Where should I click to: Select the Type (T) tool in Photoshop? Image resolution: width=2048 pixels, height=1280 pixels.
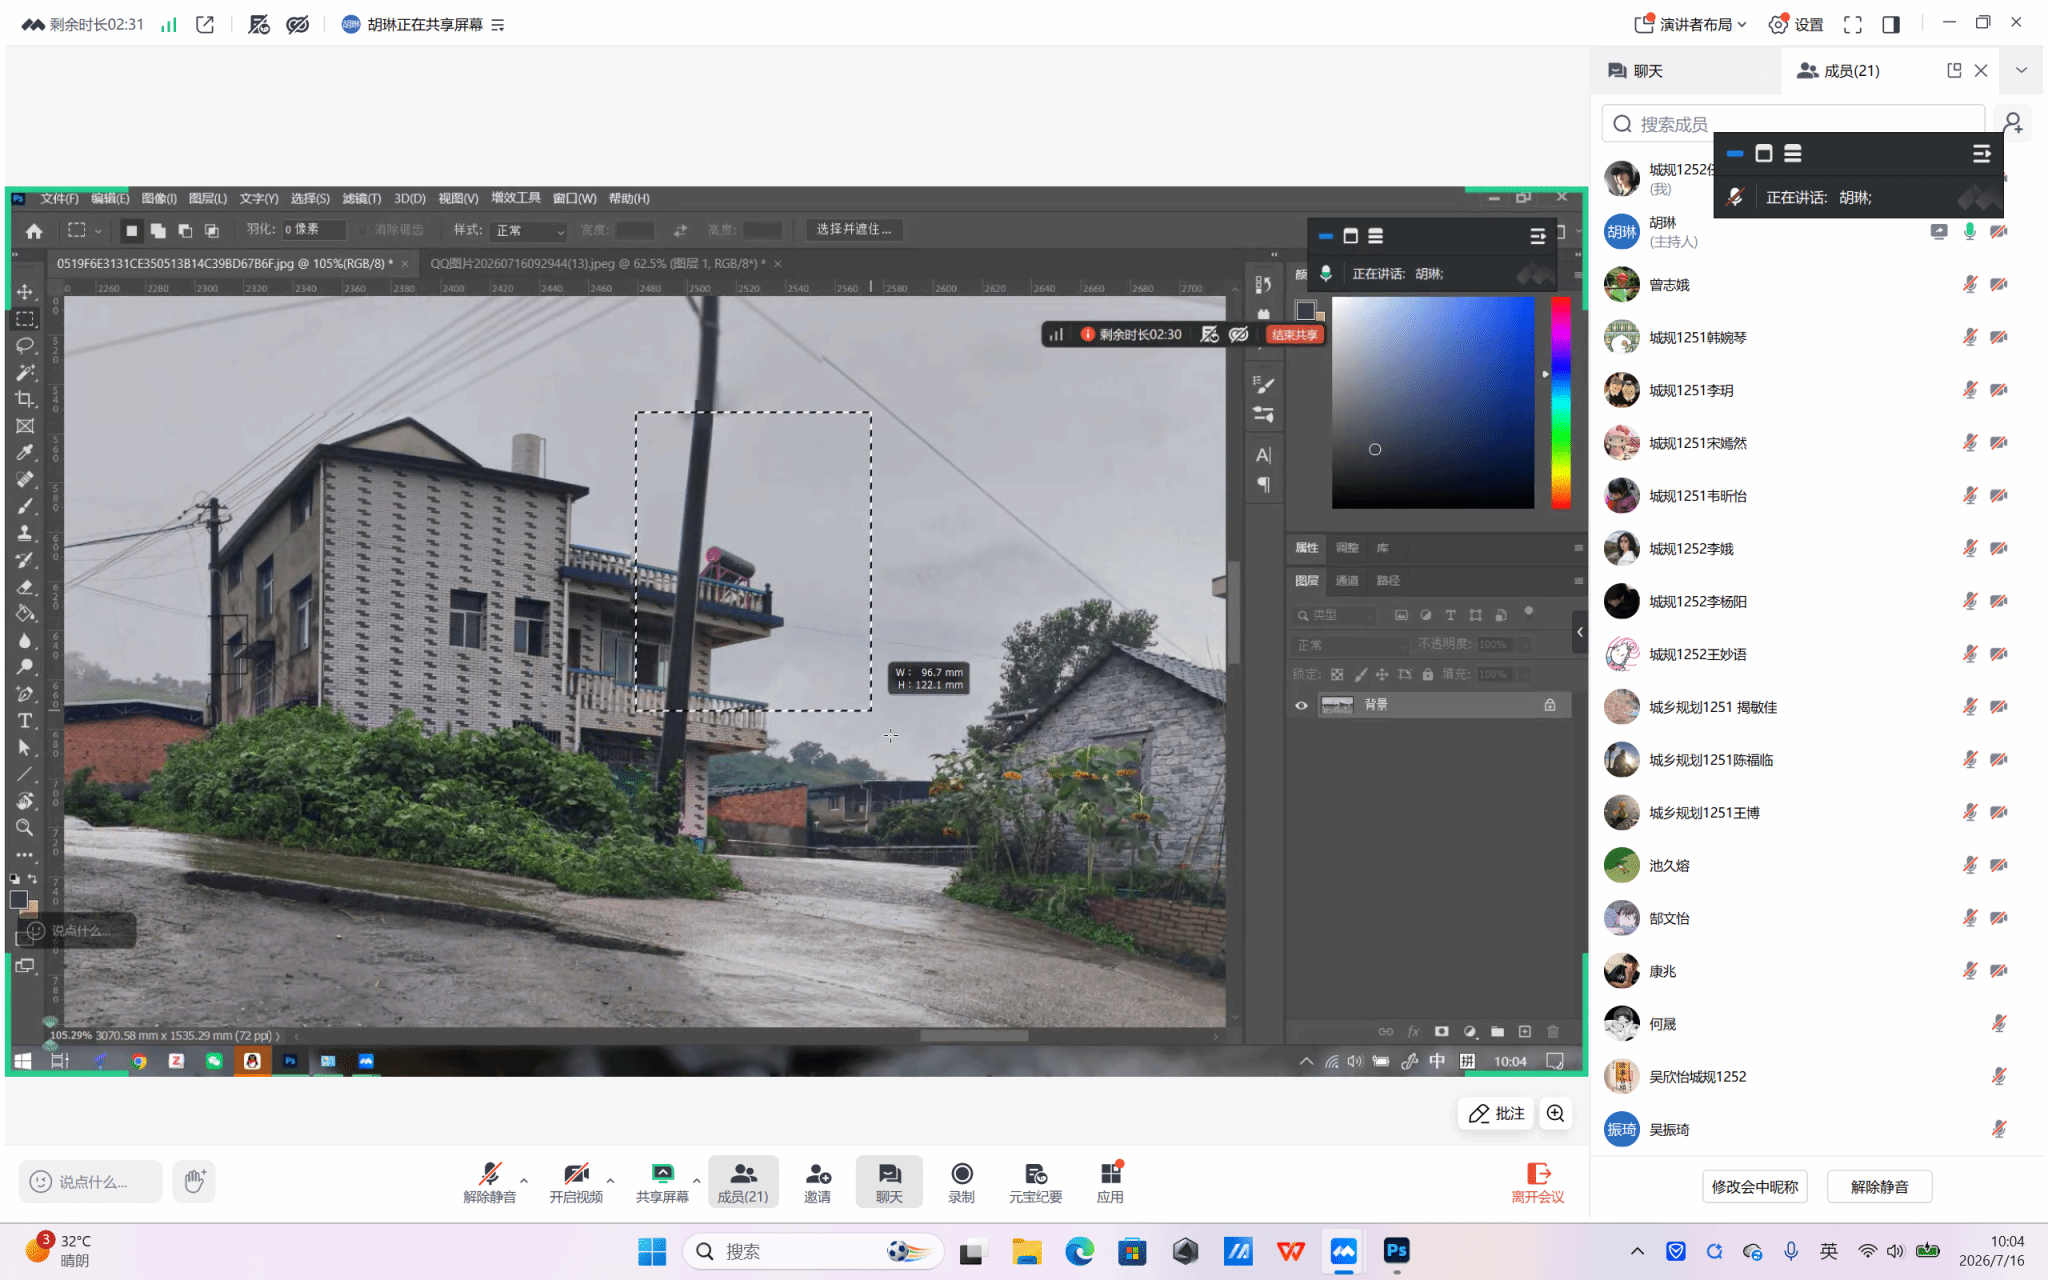tap(25, 721)
